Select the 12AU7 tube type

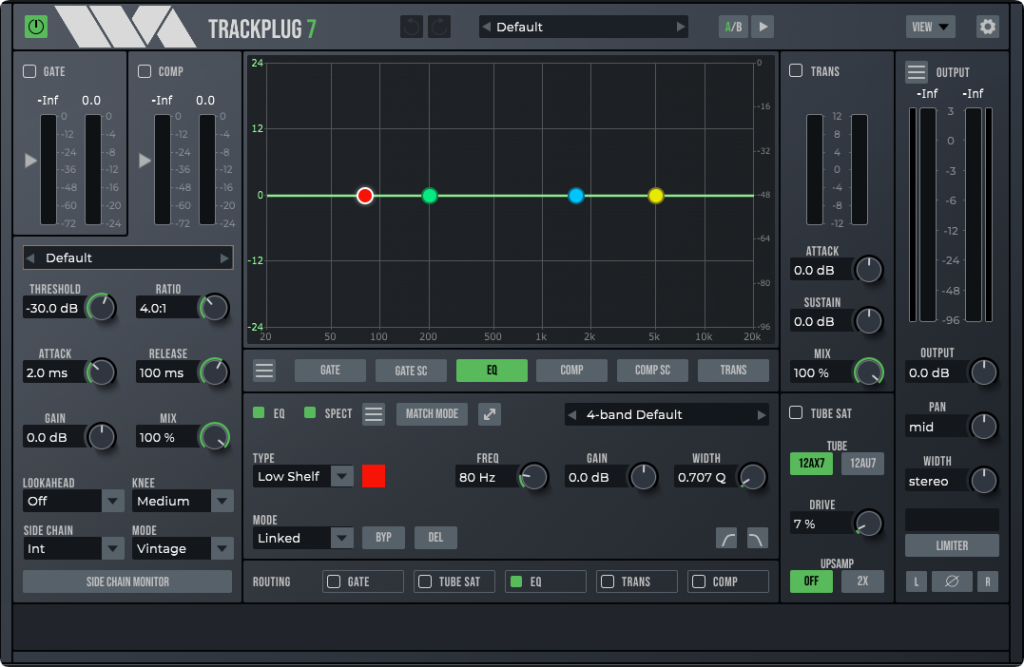(x=863, y=463)
